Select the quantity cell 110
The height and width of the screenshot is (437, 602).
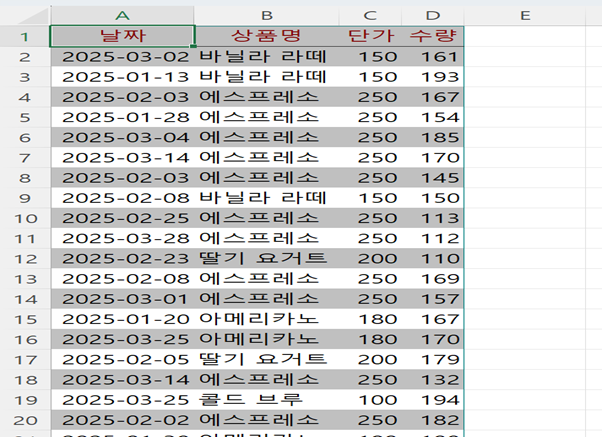coord(433,258)
